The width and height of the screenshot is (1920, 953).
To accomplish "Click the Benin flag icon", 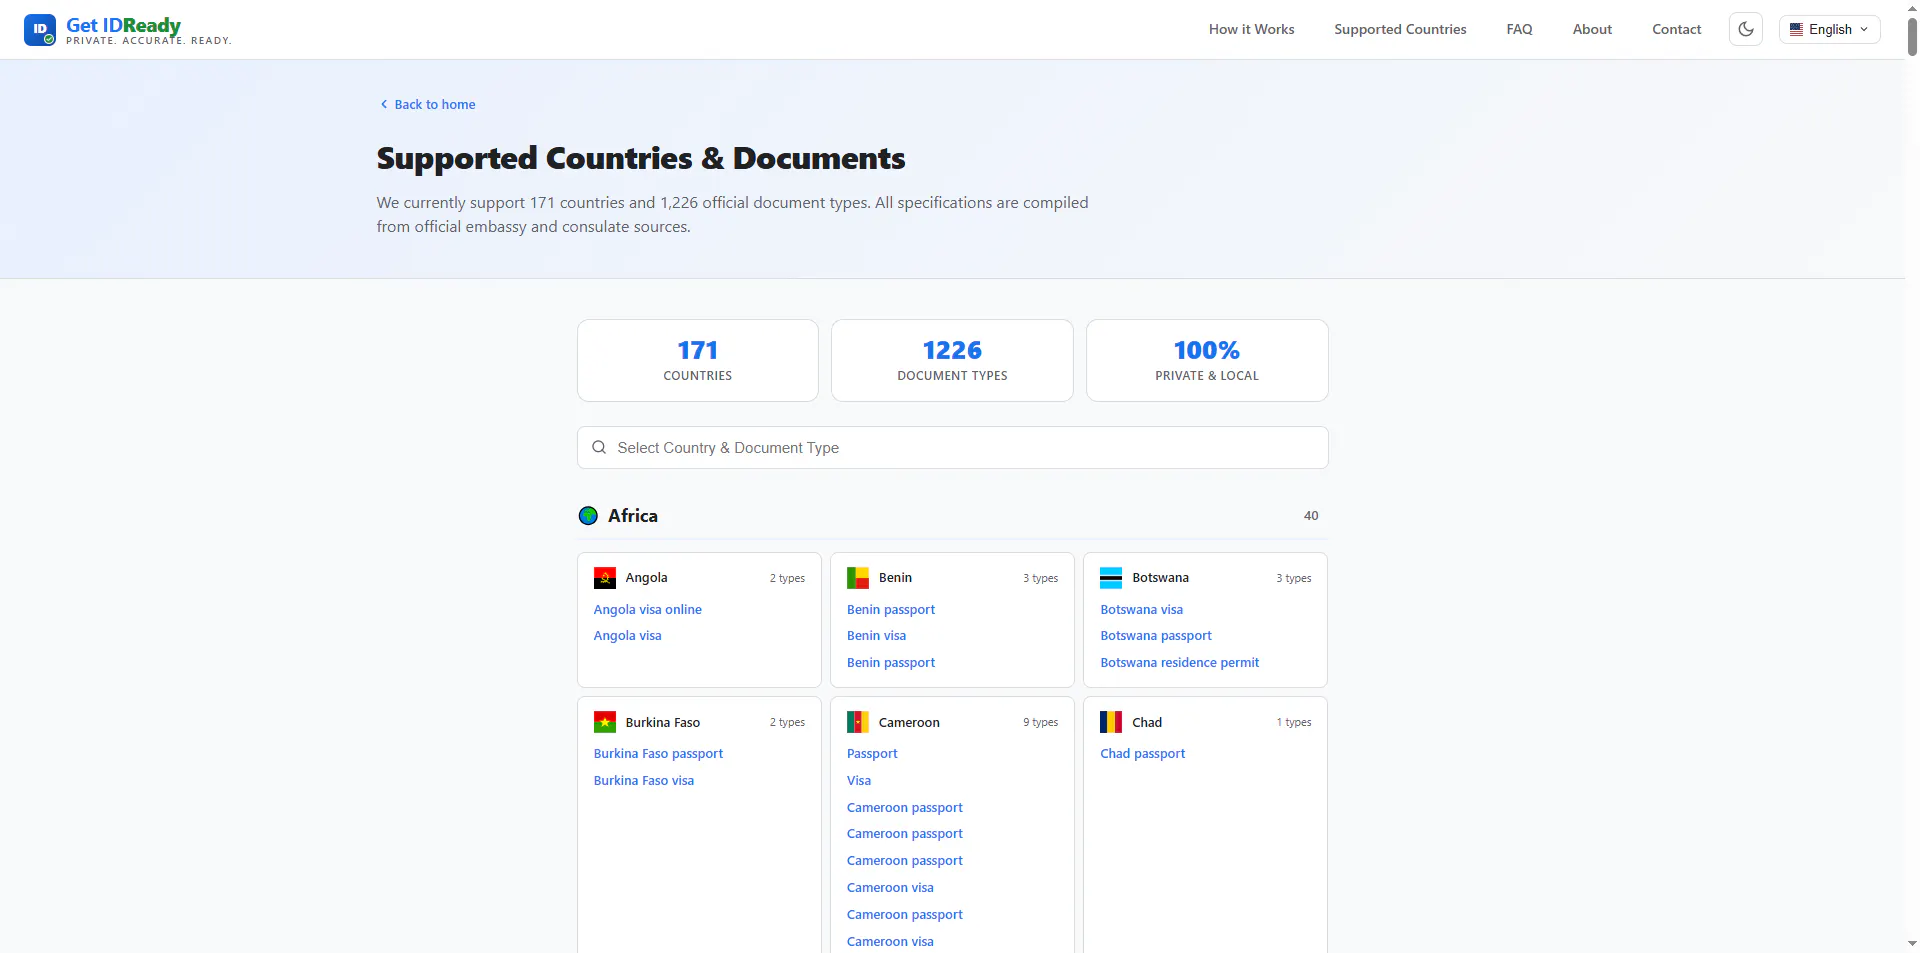I will point(858,578).
